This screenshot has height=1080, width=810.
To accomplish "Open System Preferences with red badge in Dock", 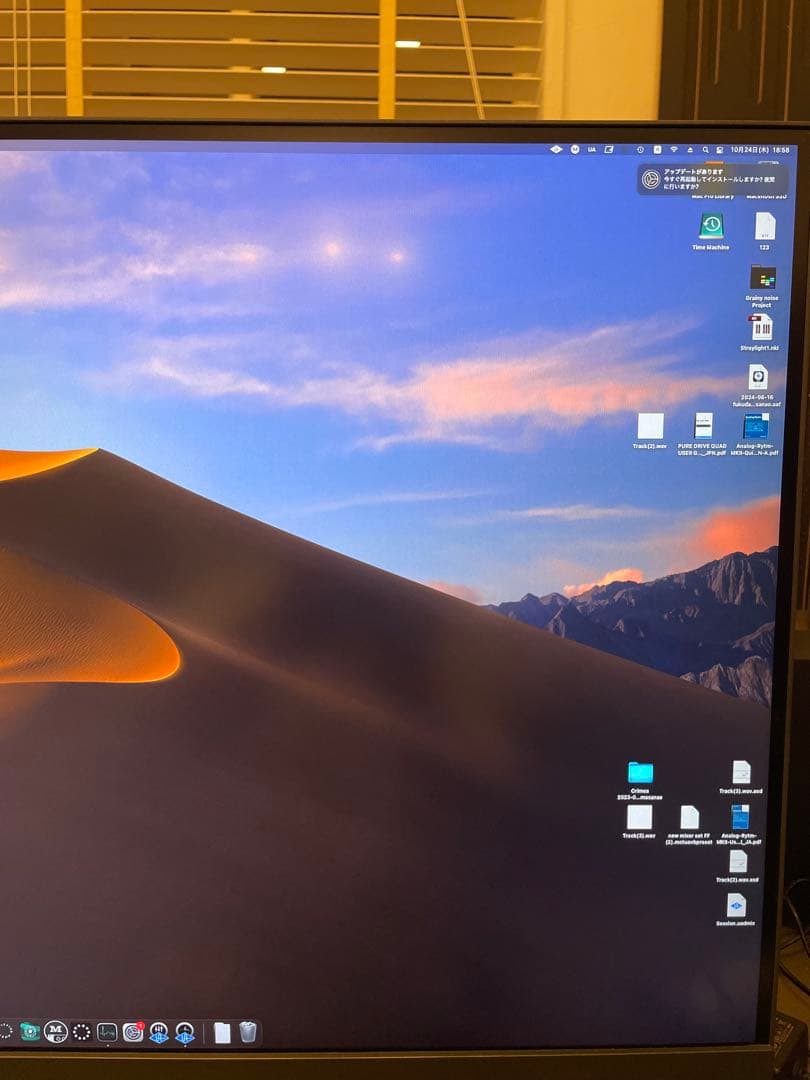I will point(133,1032).
